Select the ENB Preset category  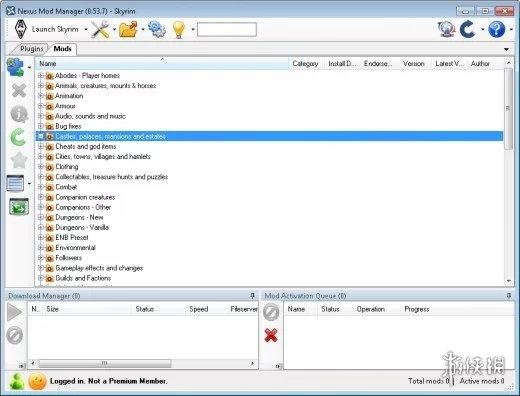click(x=269, y=237)
